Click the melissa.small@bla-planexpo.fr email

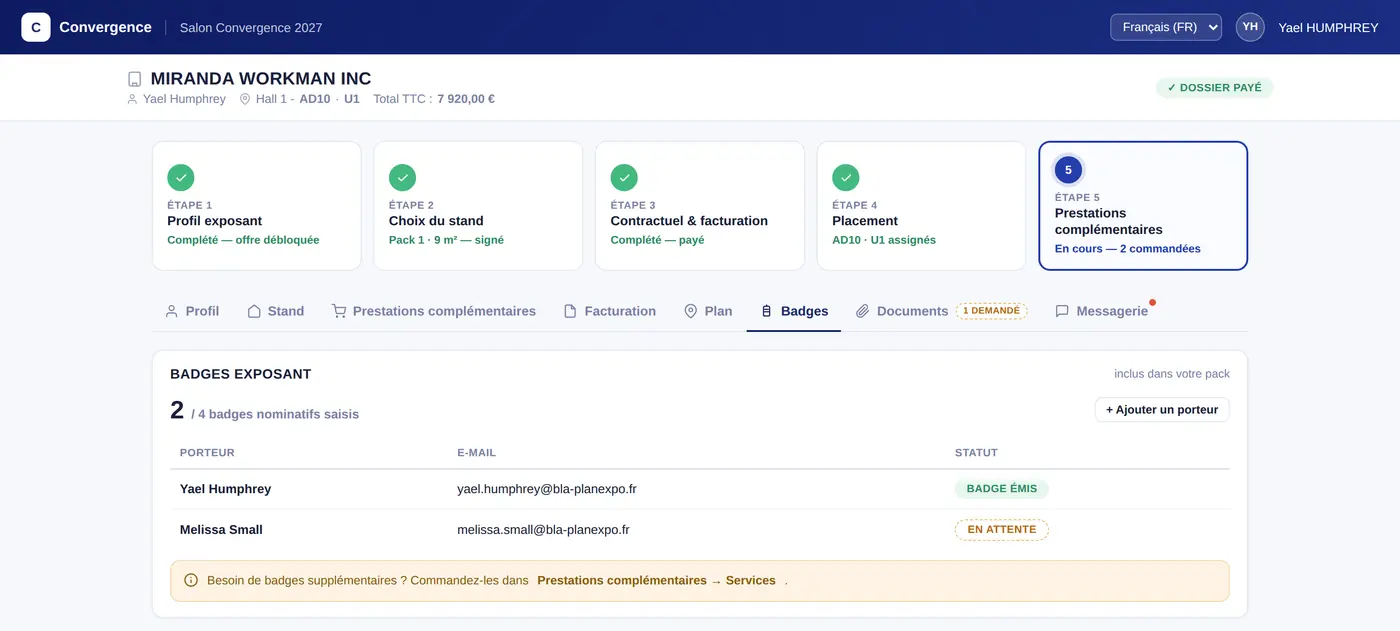[543, 530]
